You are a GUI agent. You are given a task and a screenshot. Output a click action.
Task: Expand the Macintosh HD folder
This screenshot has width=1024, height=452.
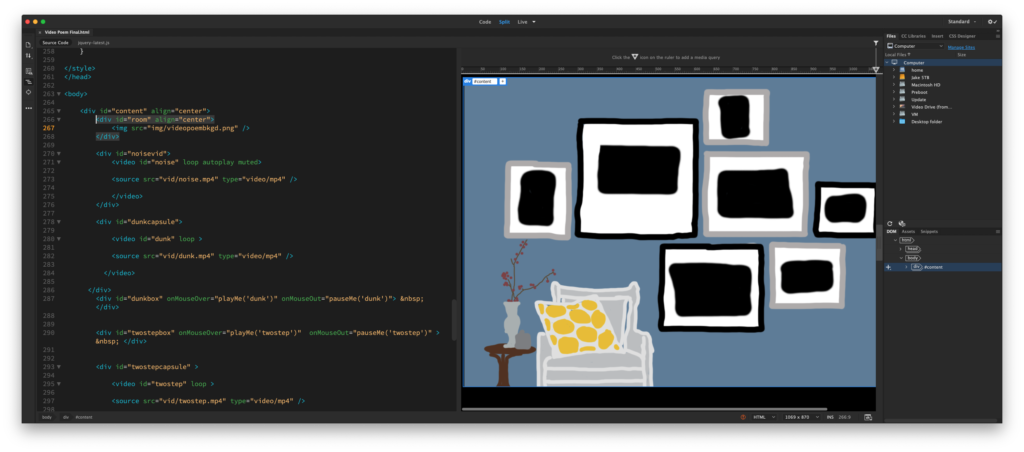[893, 84]
